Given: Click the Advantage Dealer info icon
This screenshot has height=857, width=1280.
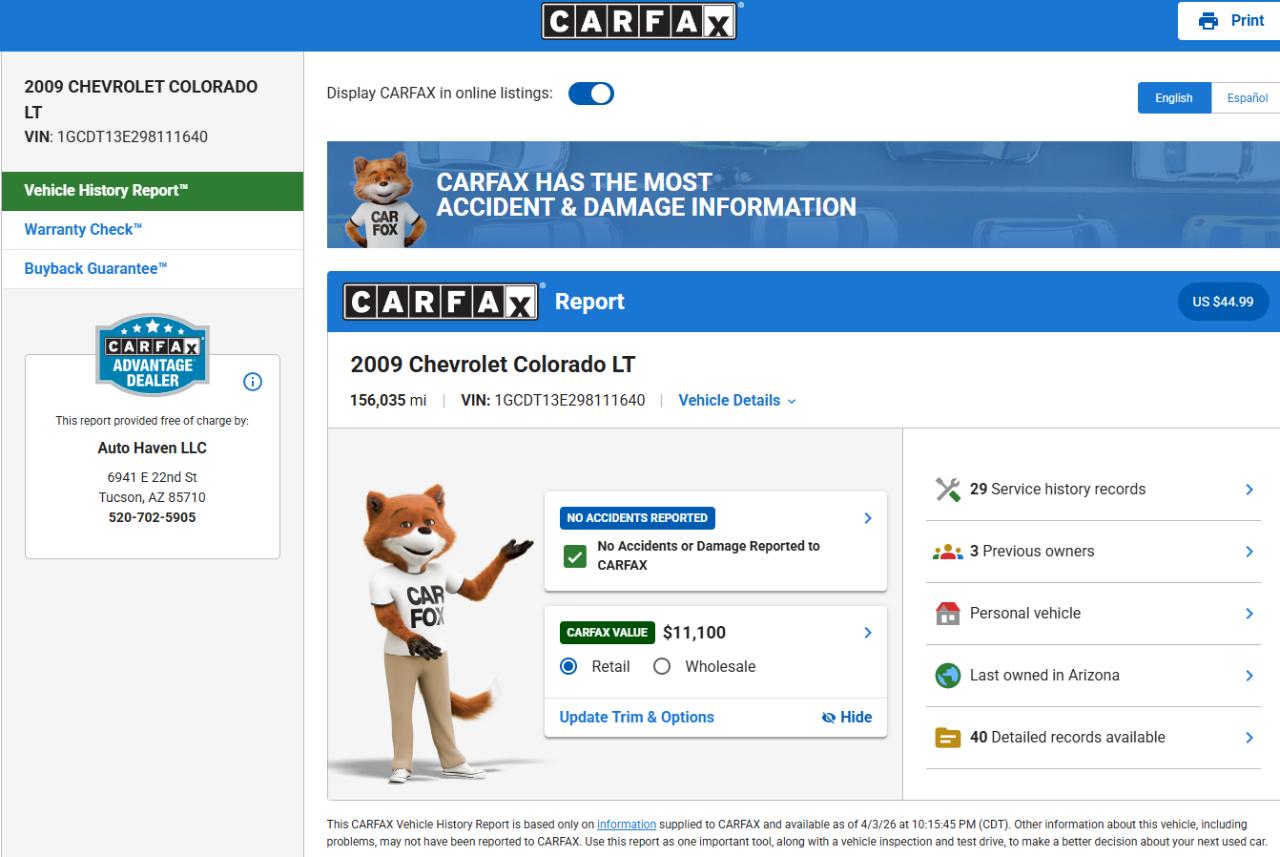Looking at the screenshot, I should (x=253, y=382).
